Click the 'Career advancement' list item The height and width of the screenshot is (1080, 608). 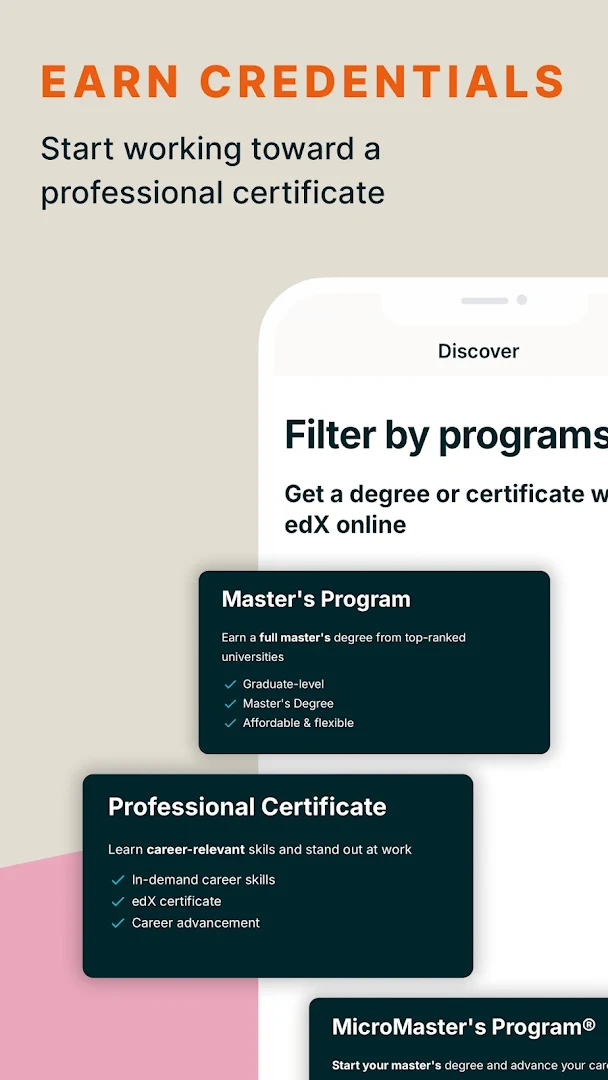pyautogui.click(x=196, y=922)
